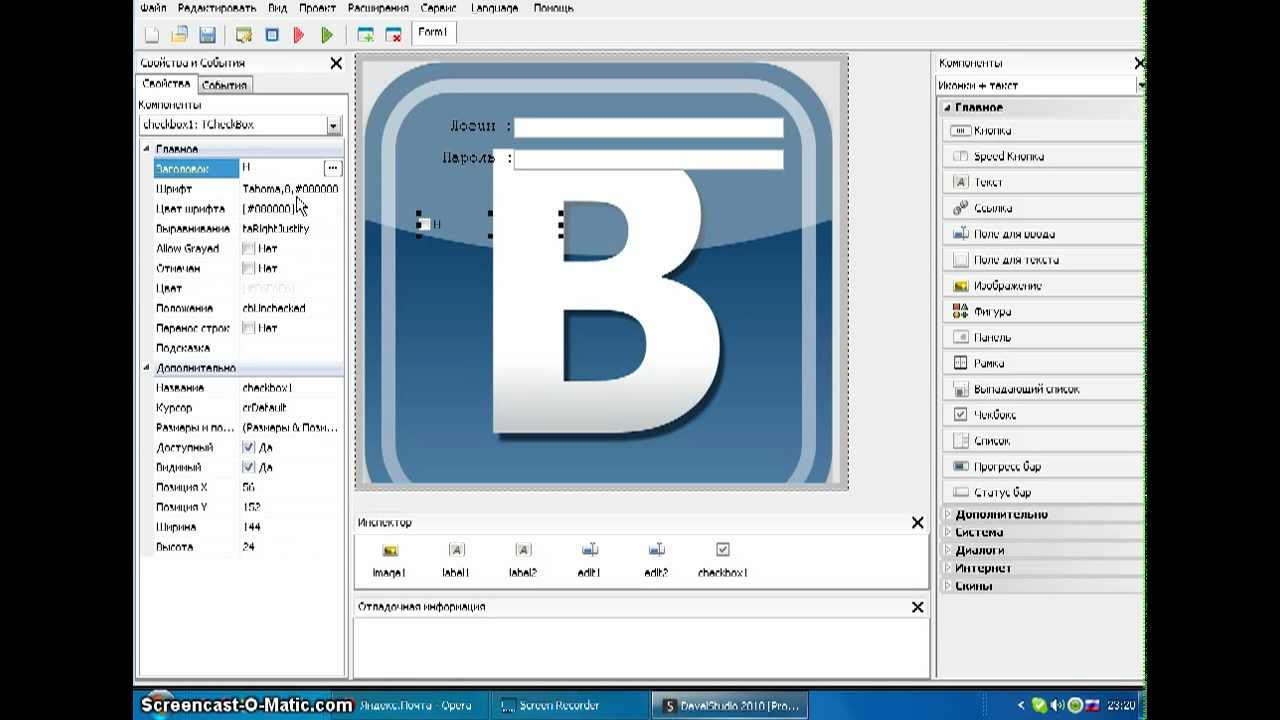Collapse the Главное properties section
This screenshot has width=1280, height=720.
(x=148, y=148)
